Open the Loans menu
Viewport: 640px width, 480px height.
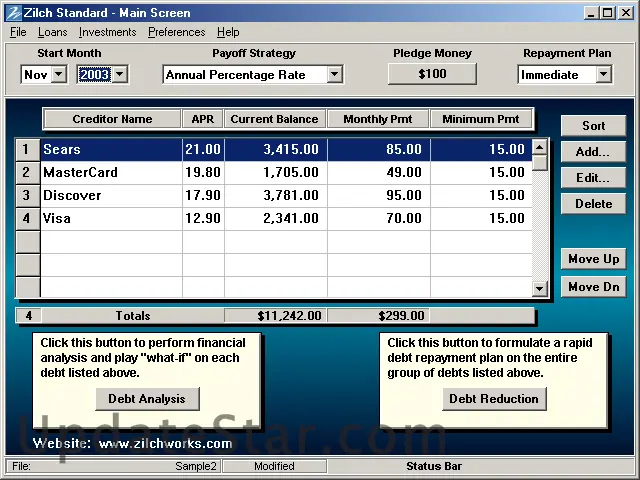coord(52,32)
